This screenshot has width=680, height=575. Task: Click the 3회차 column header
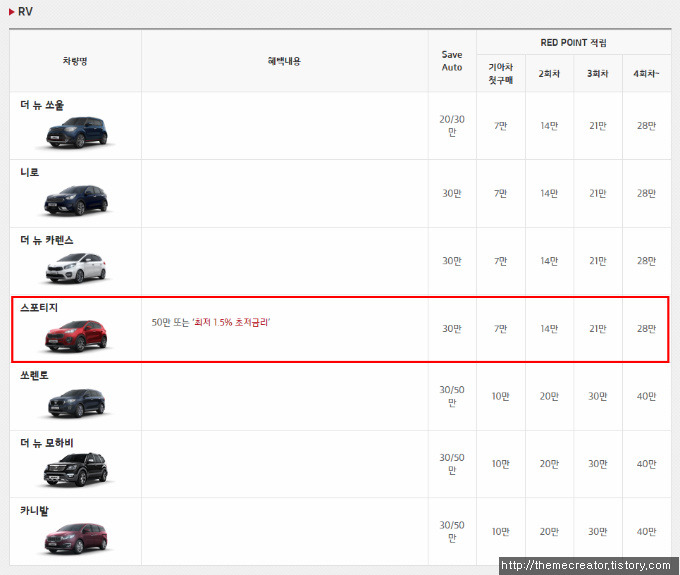[x=598, y=74]
